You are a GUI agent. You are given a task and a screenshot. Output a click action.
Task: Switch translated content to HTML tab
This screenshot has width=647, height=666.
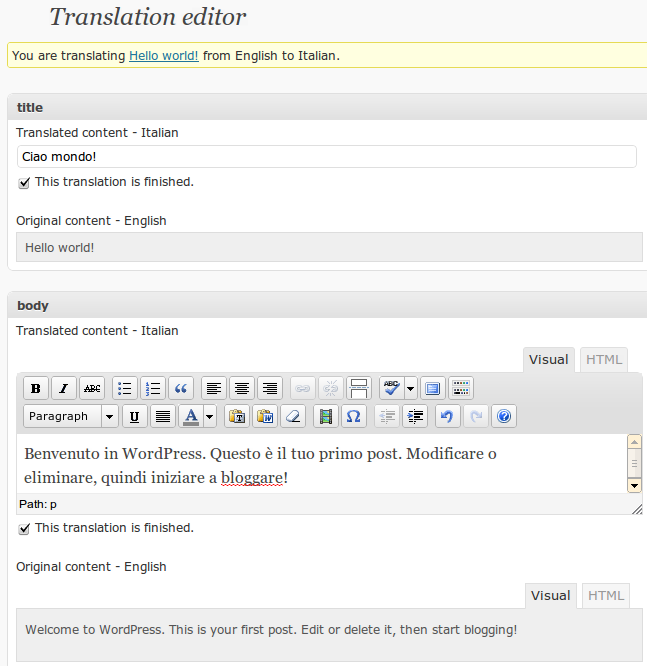pos(604,360)
